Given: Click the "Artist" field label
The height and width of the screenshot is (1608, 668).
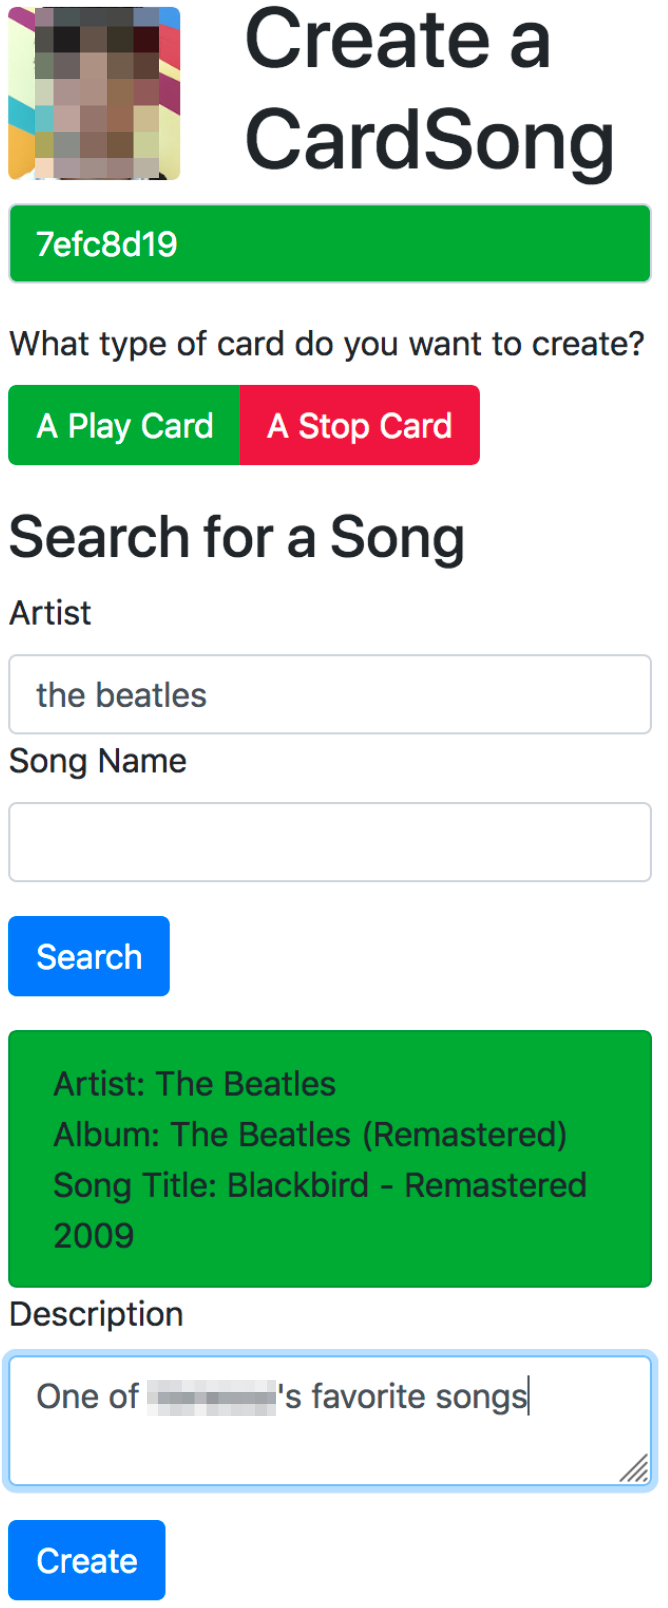Looking at the screenshot, I should click(x=50, y=613).
